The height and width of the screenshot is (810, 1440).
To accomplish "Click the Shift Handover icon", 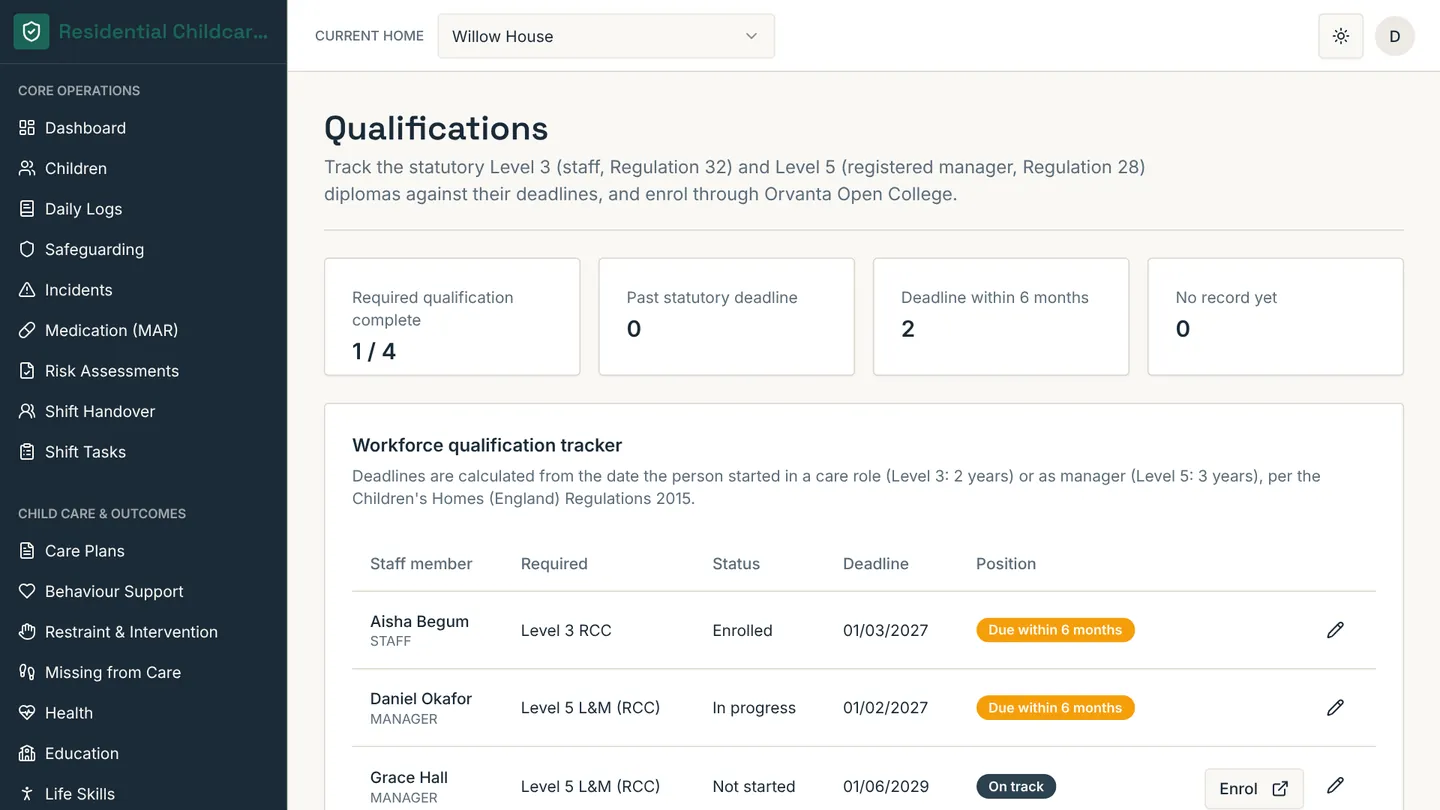I will pos(27,411).
